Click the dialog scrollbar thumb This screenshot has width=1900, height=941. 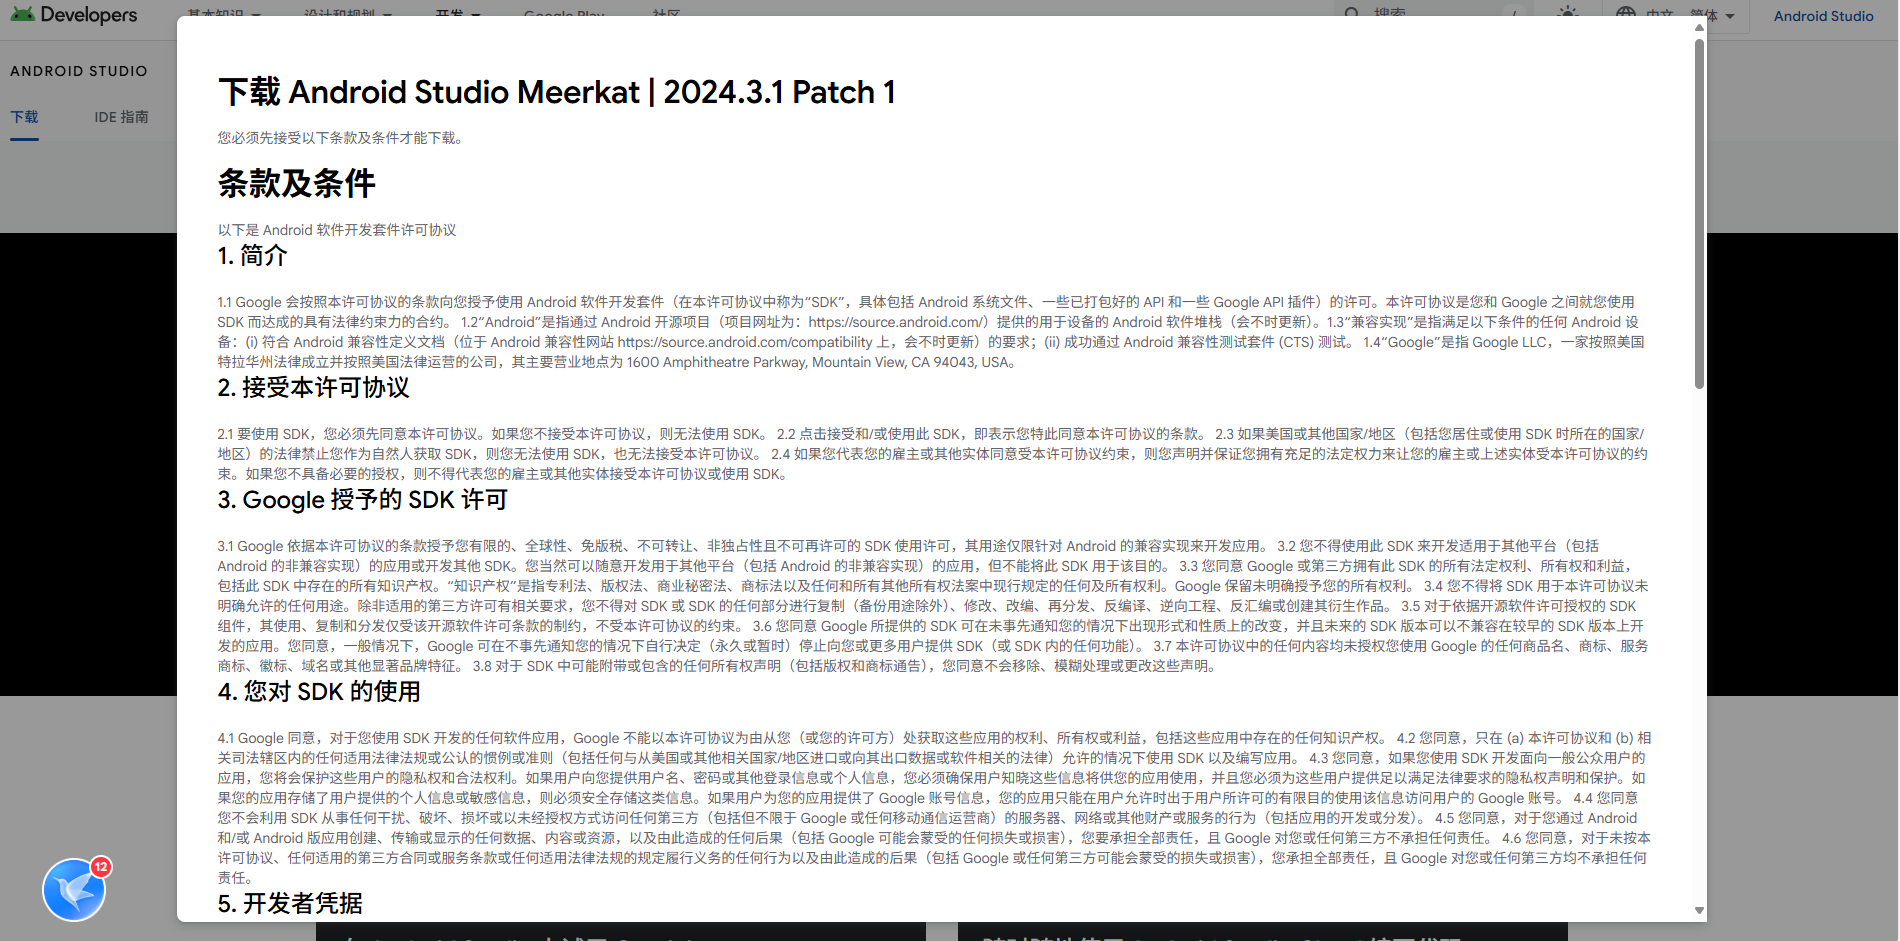1699,213
